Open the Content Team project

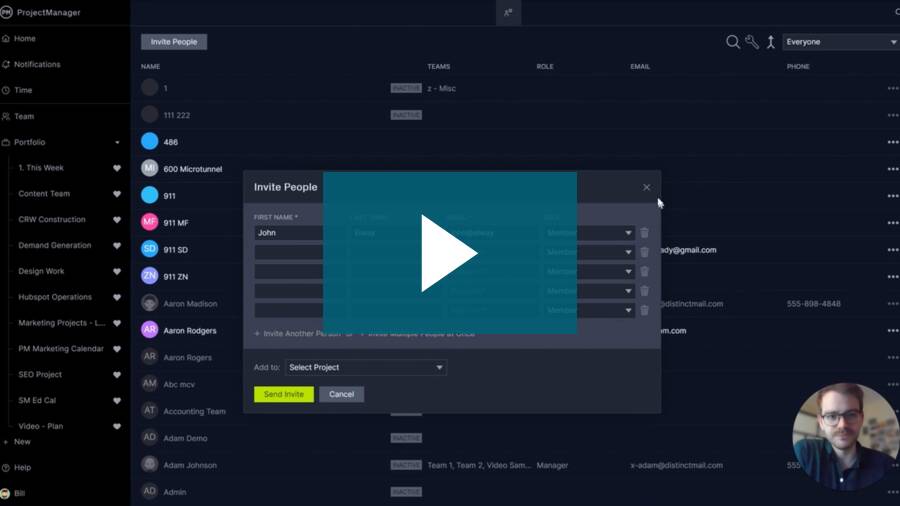pyautogui.click(x=44, y=194)
